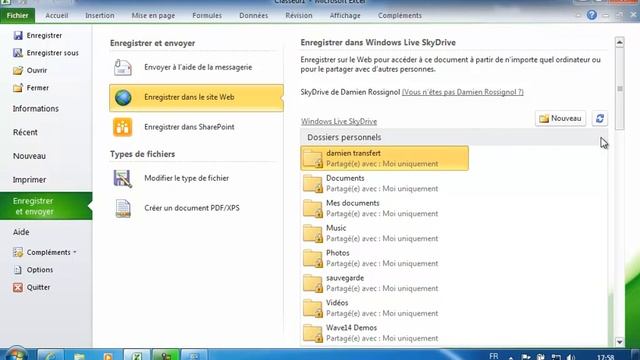
Task: Open the Imprimer section
Action: 29,180
